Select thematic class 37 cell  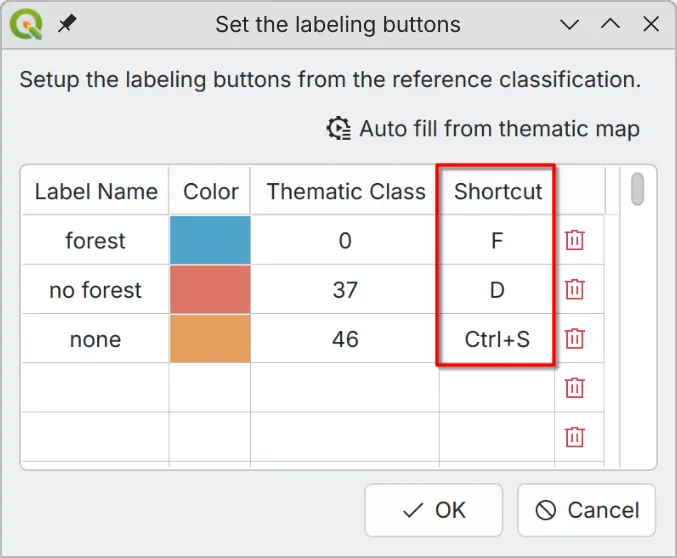(x=345, y=290)
